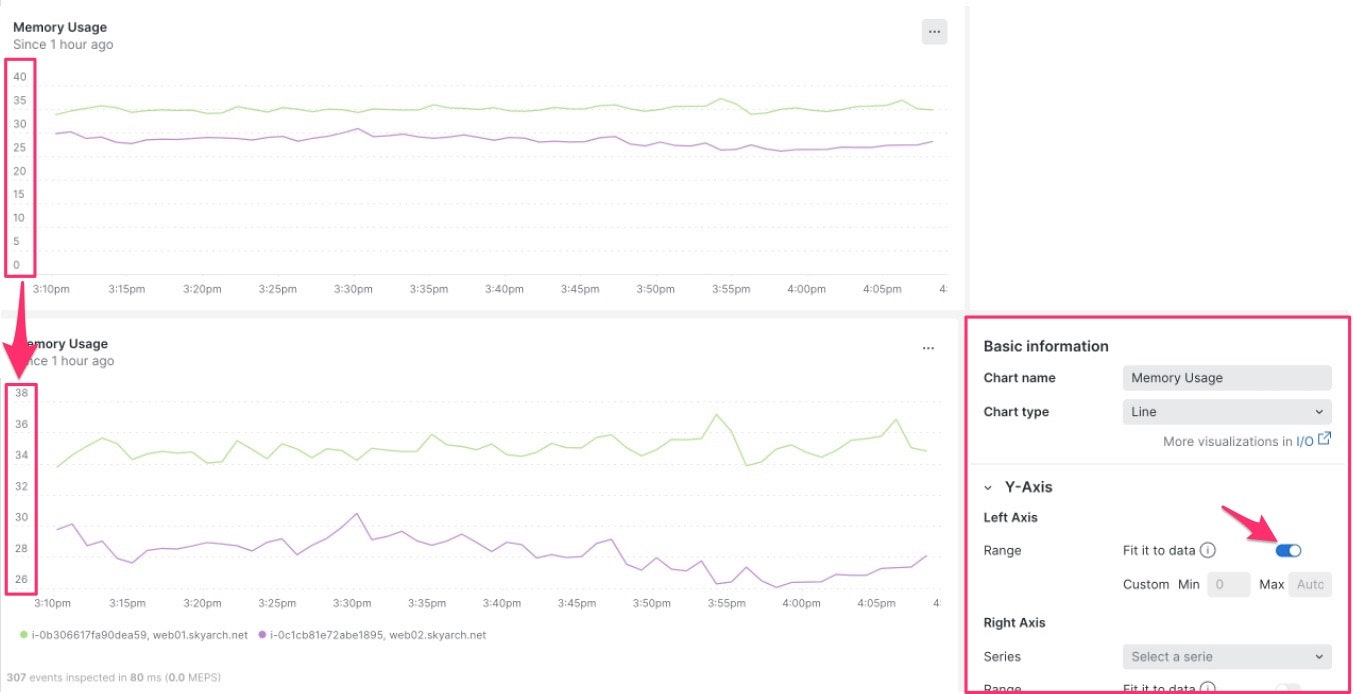The height and width of the screenshot is (694, 1353).
Task: Enable the Right Axis Fit it to data toggle
Action: click(1288, 688)
